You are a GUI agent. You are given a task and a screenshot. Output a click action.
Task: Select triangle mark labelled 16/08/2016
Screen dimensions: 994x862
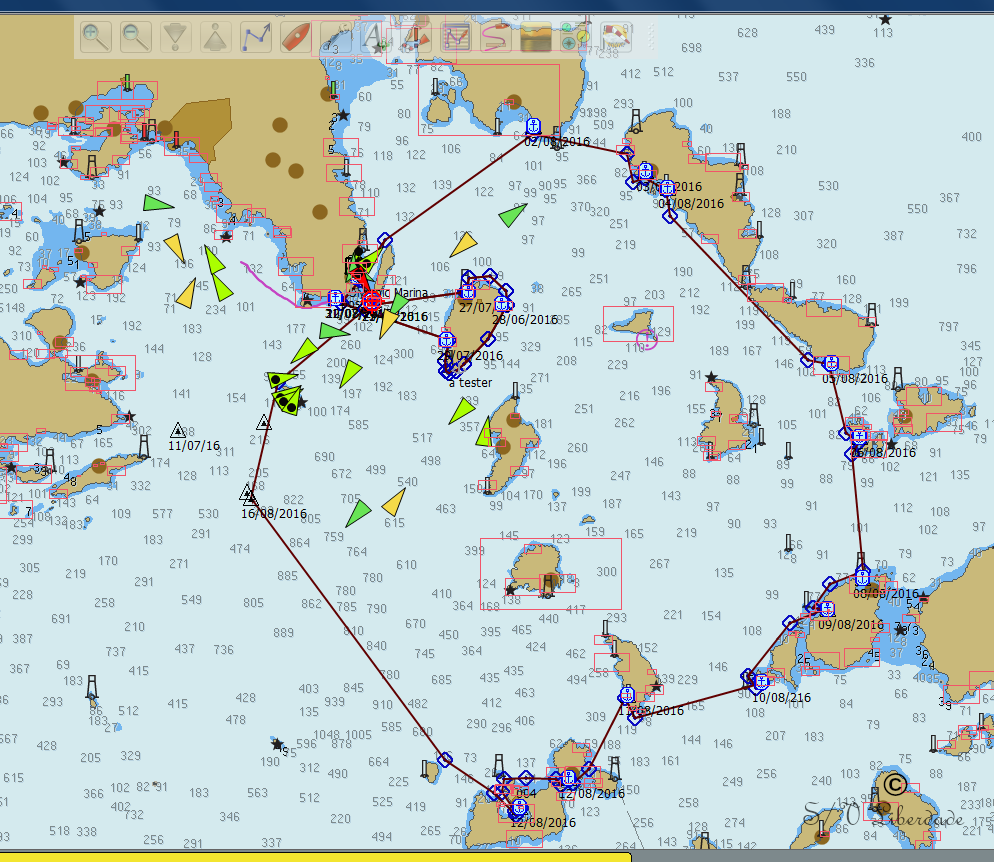click(x=248, y=493)
